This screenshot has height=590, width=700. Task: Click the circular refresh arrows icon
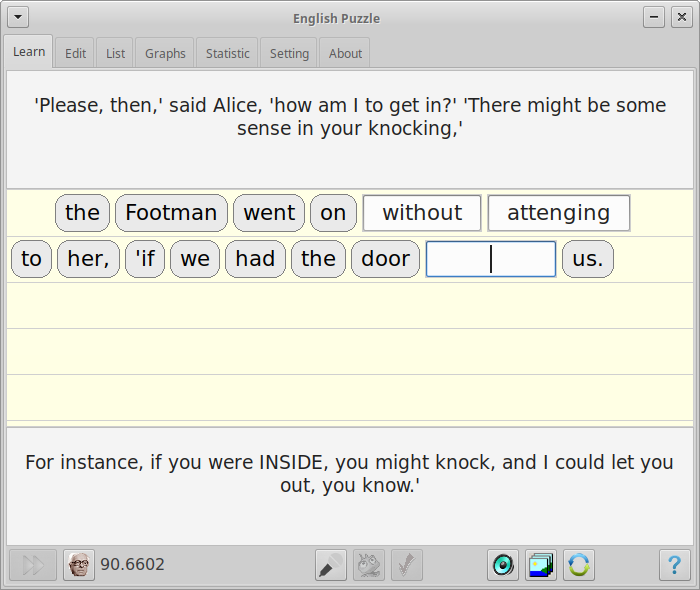click(579, 565)
